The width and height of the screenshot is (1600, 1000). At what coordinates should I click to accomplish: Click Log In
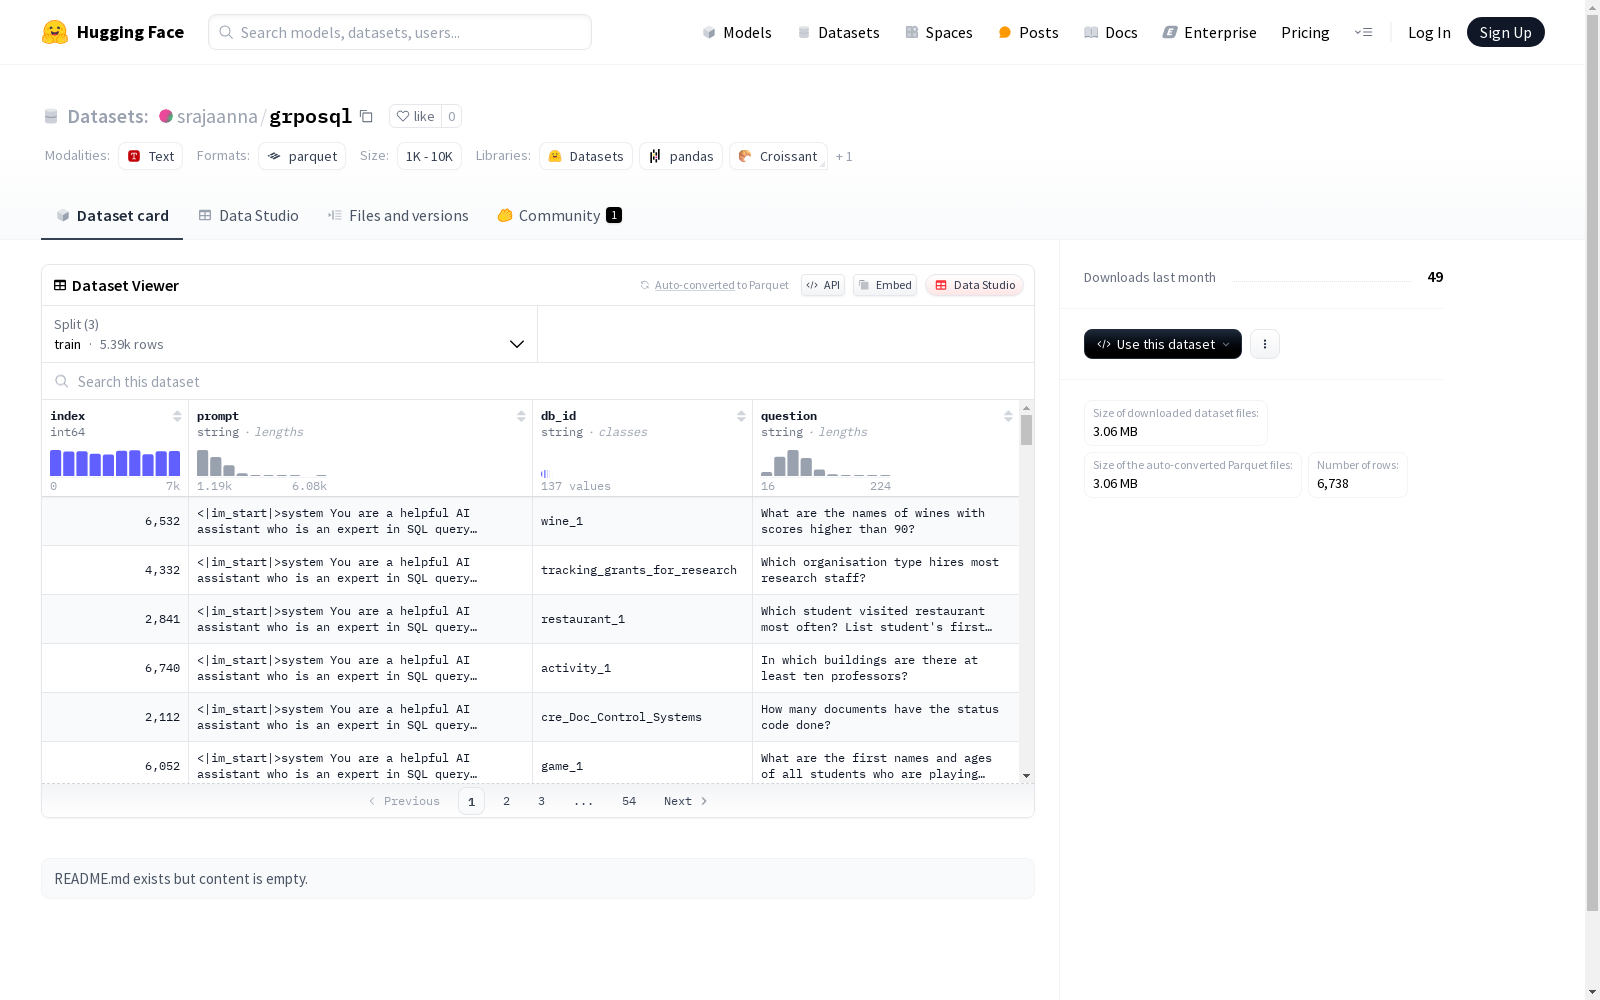1429,32
